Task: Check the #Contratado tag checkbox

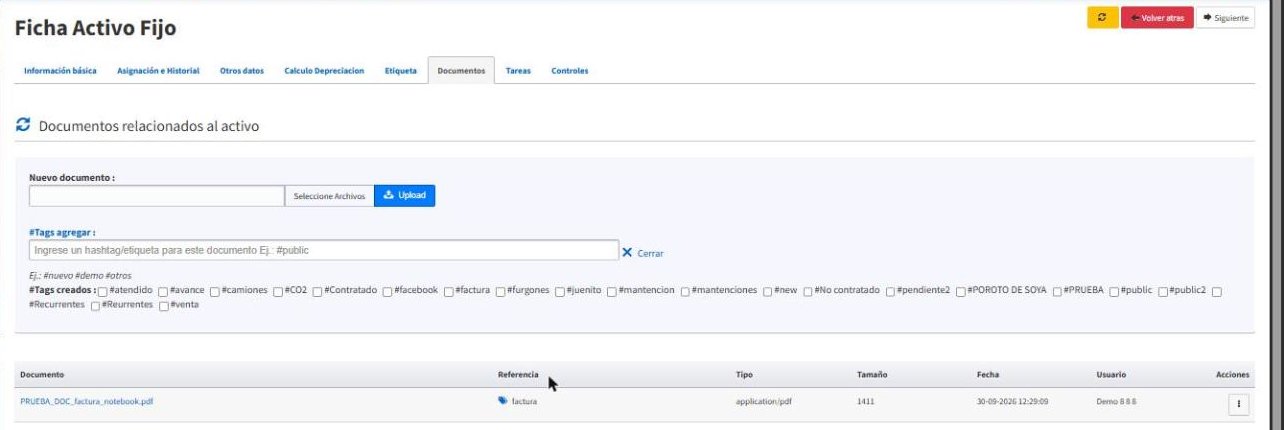Action: tap(317, 291)
